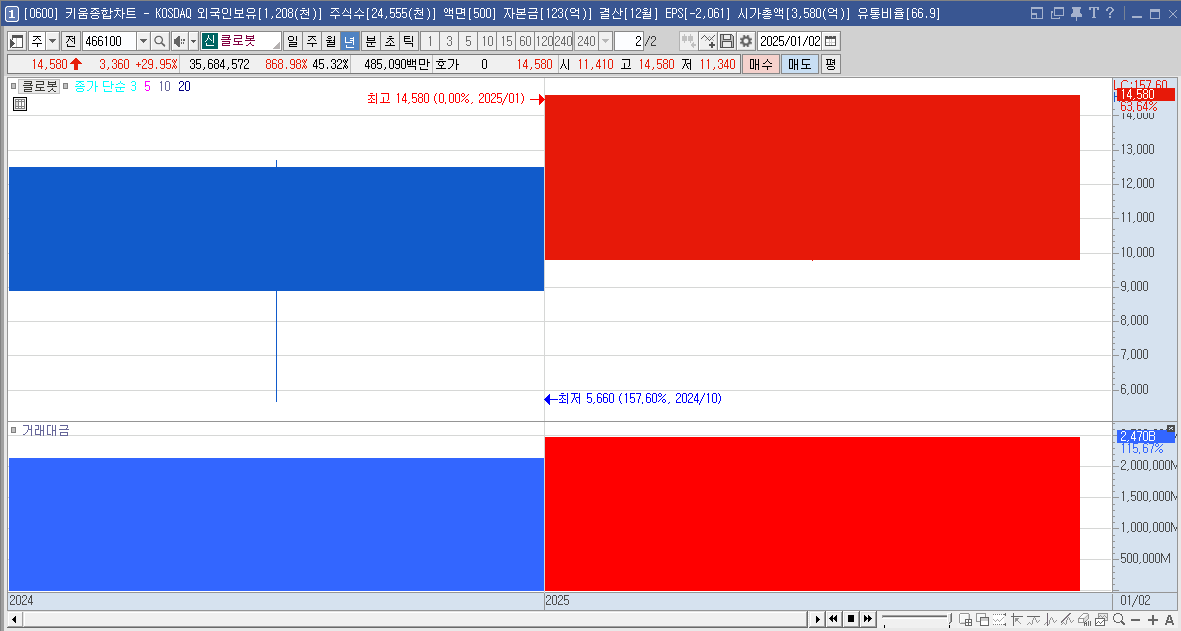Click the pin window icon in title bar
This screenshot has height=631, width=1181.
click(1076, 13)
